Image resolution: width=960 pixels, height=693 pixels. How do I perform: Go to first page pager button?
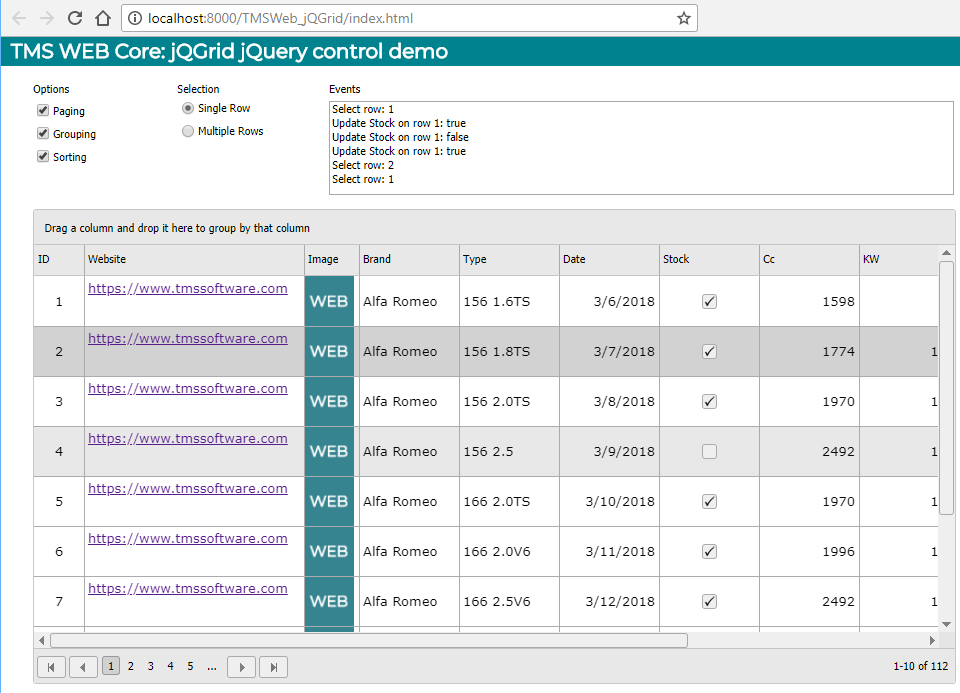pyautogui.click(x=51, y=667)
